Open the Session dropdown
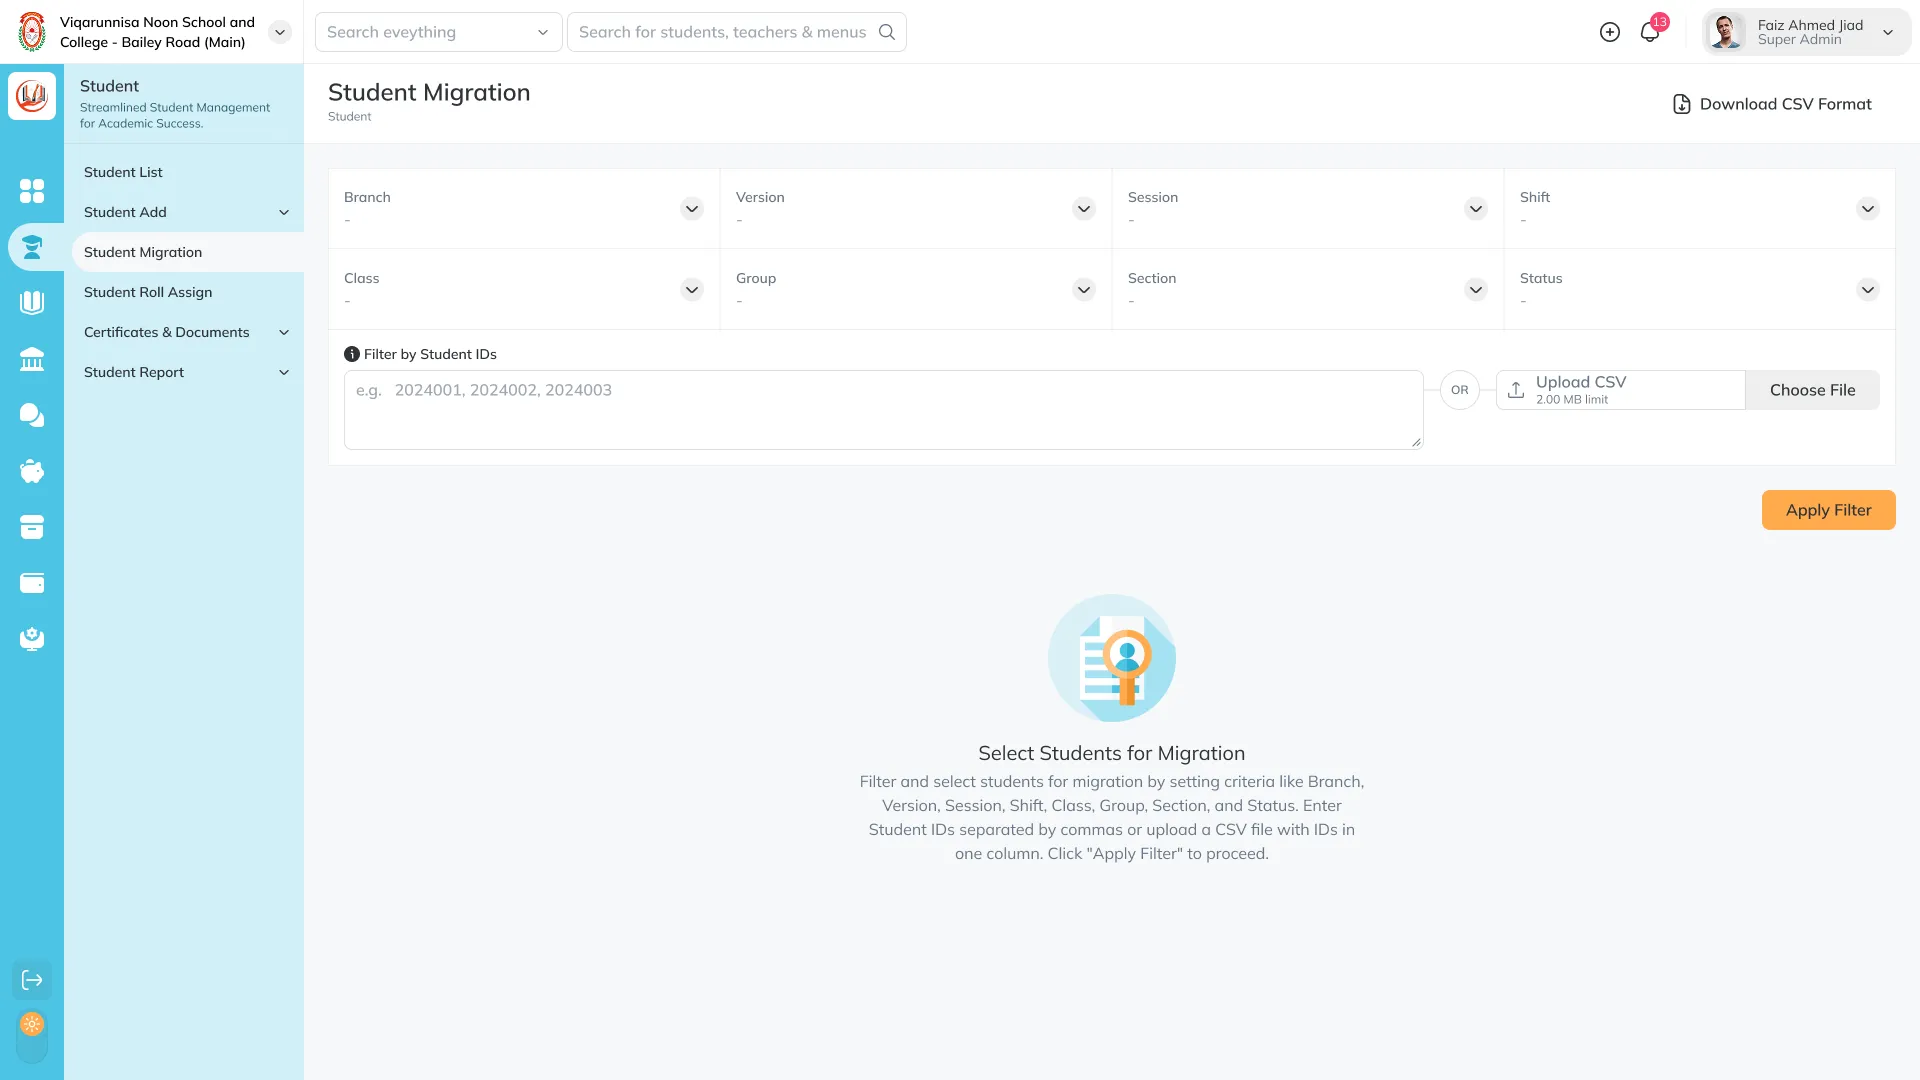 point(1475,209)
